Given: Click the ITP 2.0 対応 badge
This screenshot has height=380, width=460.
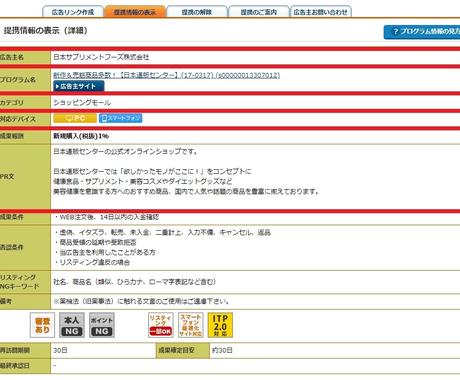Looking at the screenshot, I should [x=220, y=325].
